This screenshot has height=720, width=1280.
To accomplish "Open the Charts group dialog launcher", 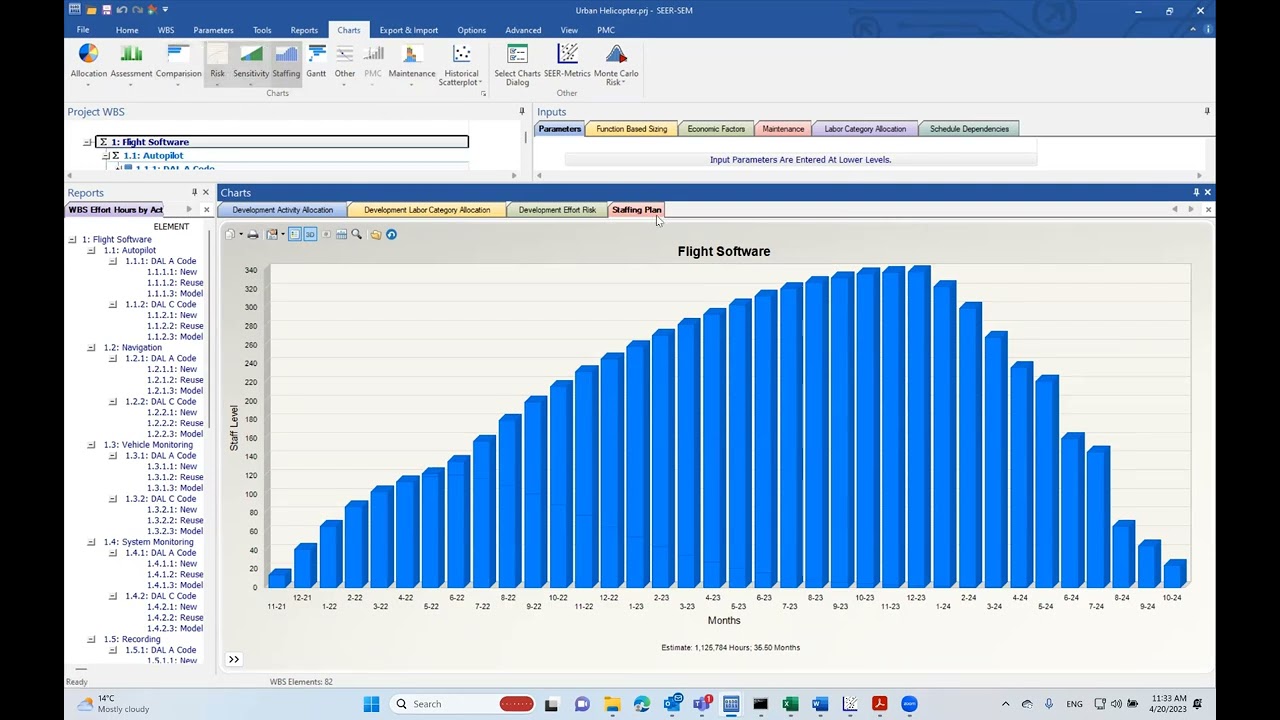I will [483, 94].
